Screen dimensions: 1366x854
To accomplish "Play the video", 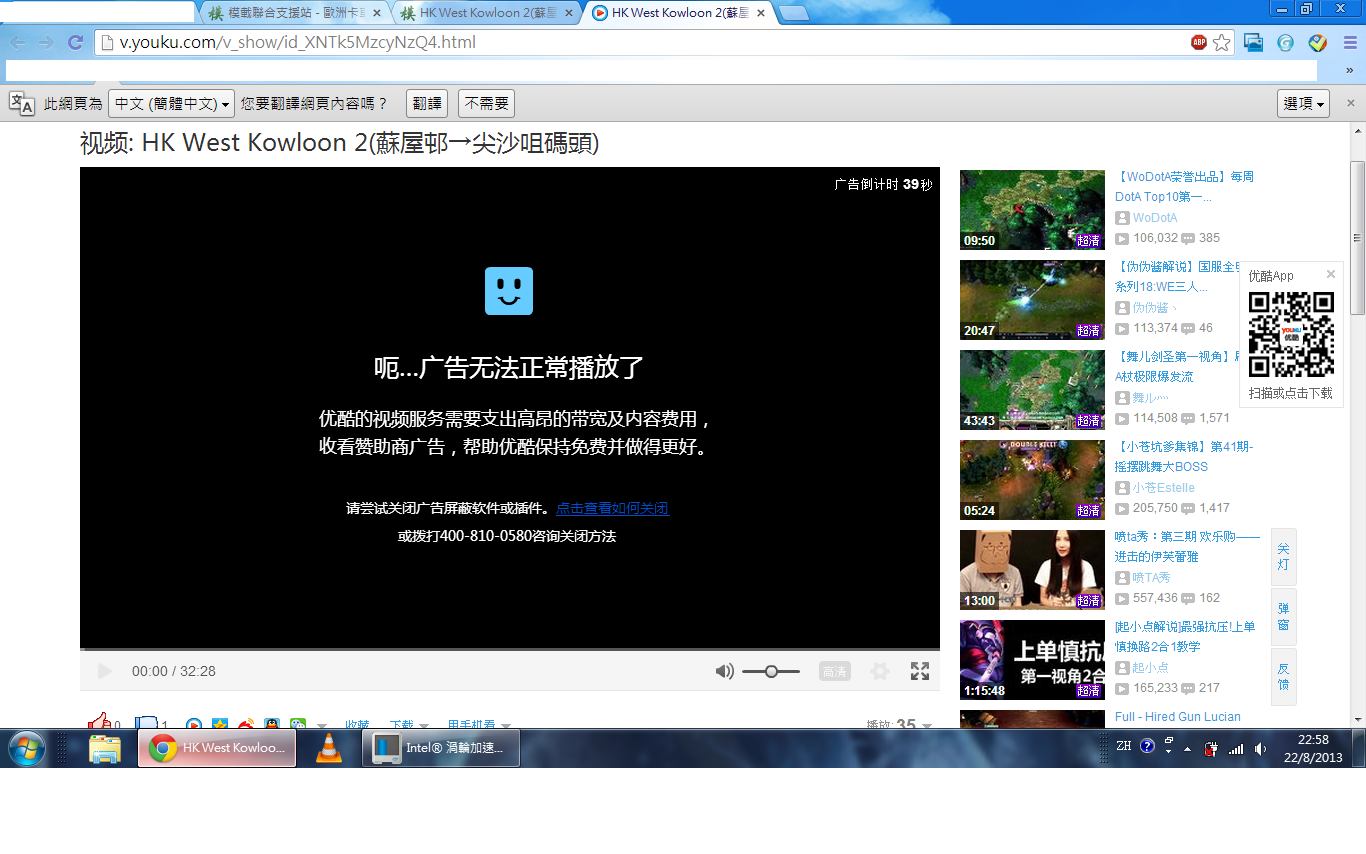I will click(x=105, y=671).
